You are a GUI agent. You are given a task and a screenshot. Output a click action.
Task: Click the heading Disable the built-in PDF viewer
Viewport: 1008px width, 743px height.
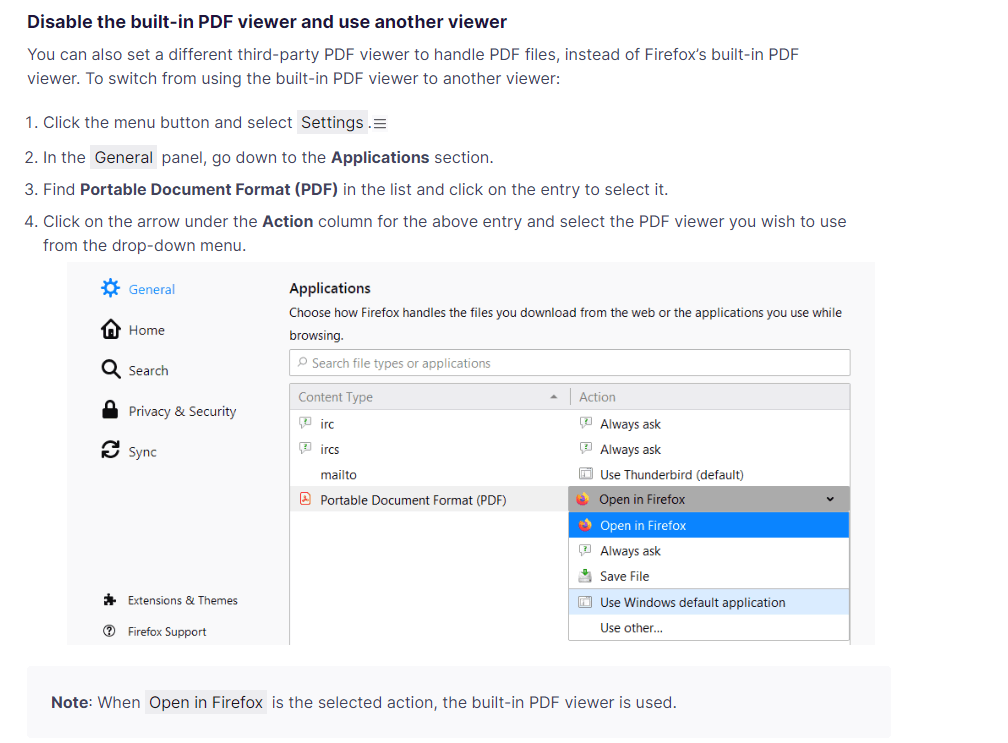pyautogui.click(x=267, y=22)
